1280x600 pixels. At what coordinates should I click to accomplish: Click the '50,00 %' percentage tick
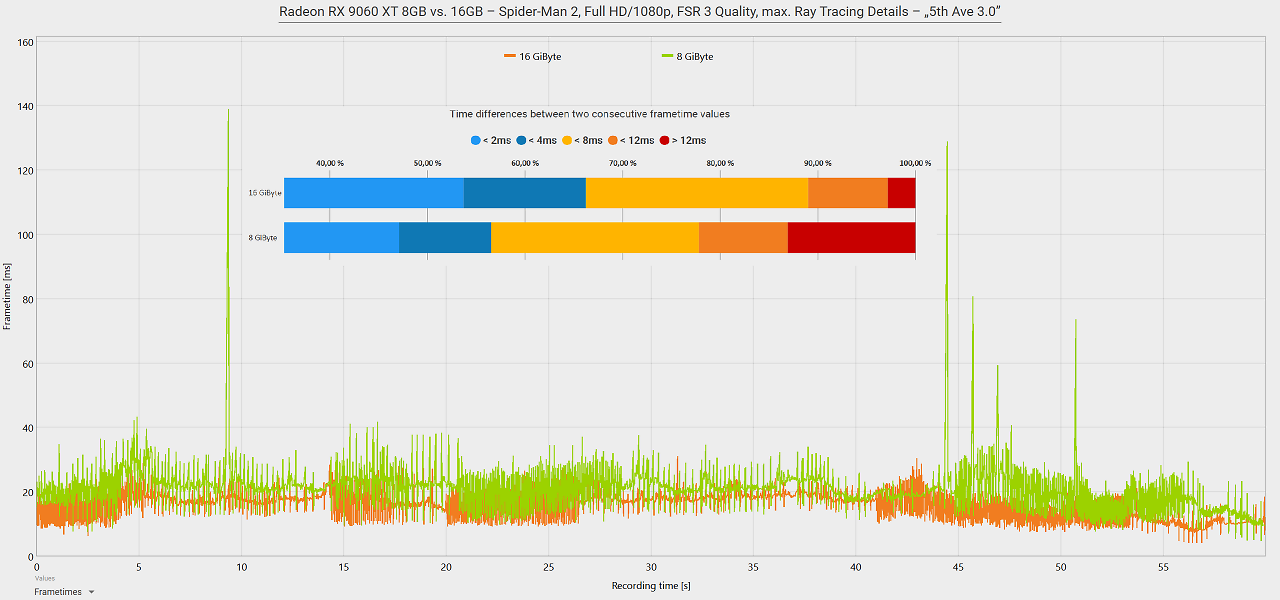428,163
